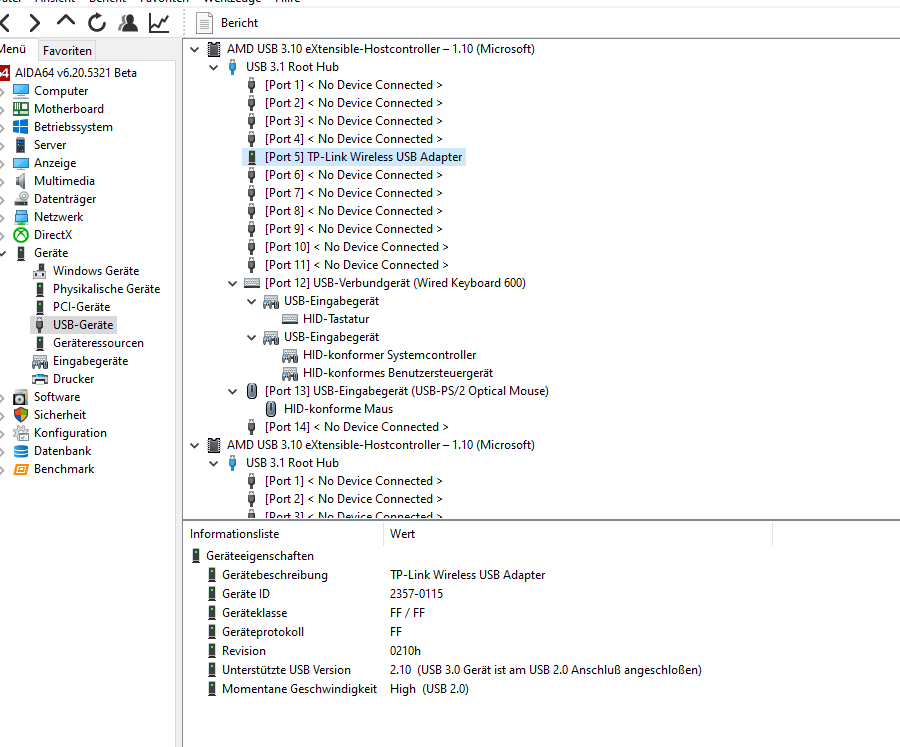
Task: Select HID-konformer Systemcontroller row
Action: (x=389, y=355)
